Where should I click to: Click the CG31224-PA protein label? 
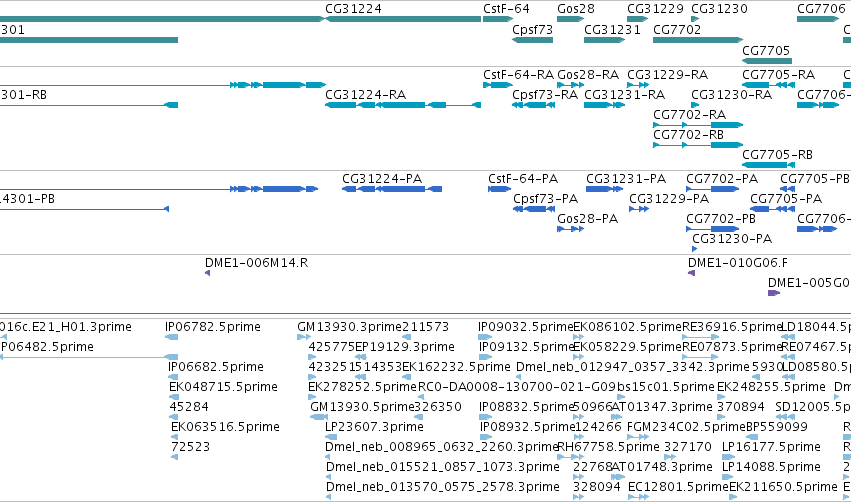[x=382, y=179]
